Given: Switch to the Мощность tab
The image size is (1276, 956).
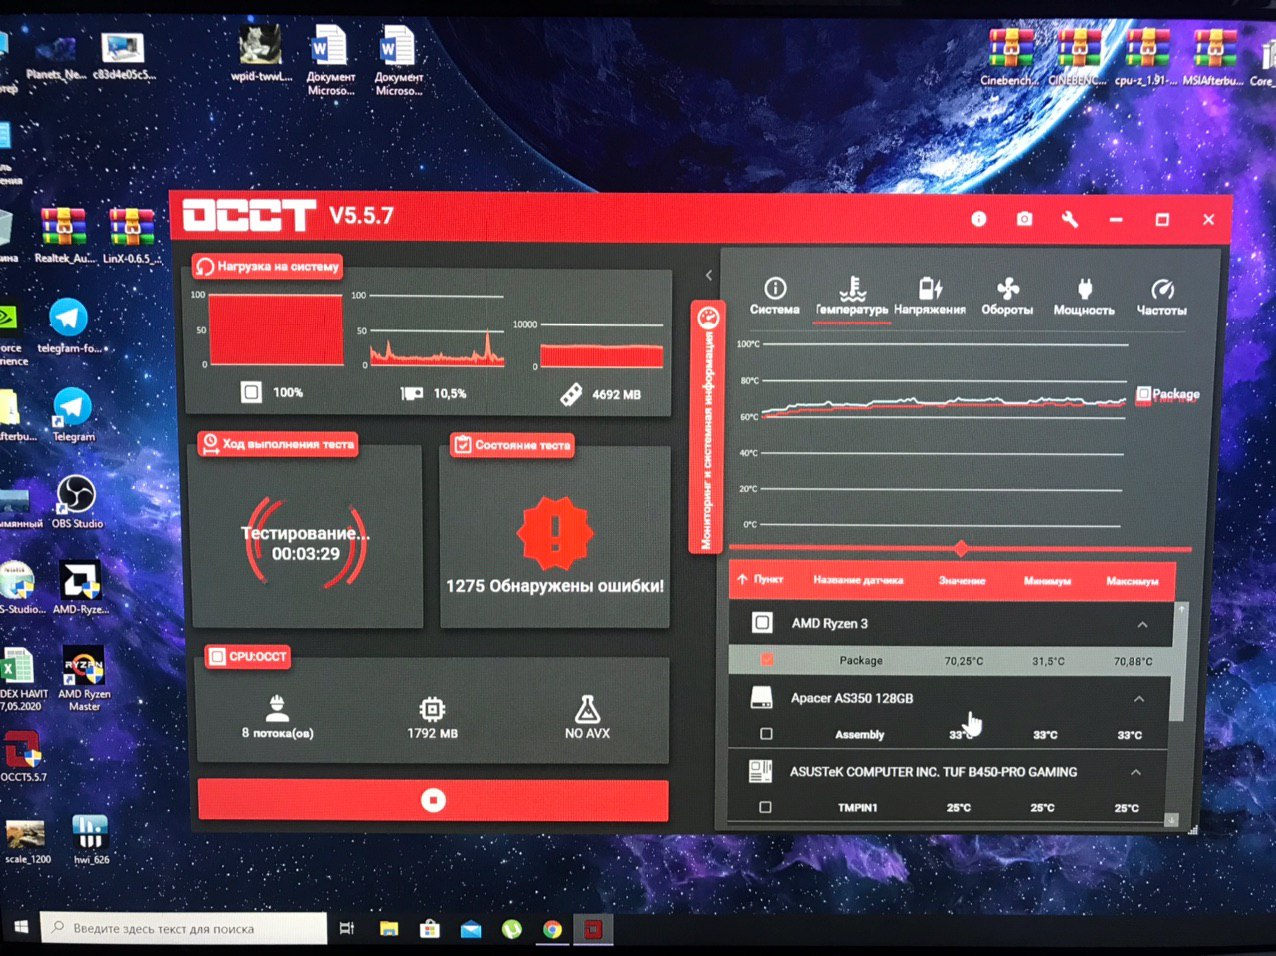Looking at the screenshot, I should [x=1084, y=297].
